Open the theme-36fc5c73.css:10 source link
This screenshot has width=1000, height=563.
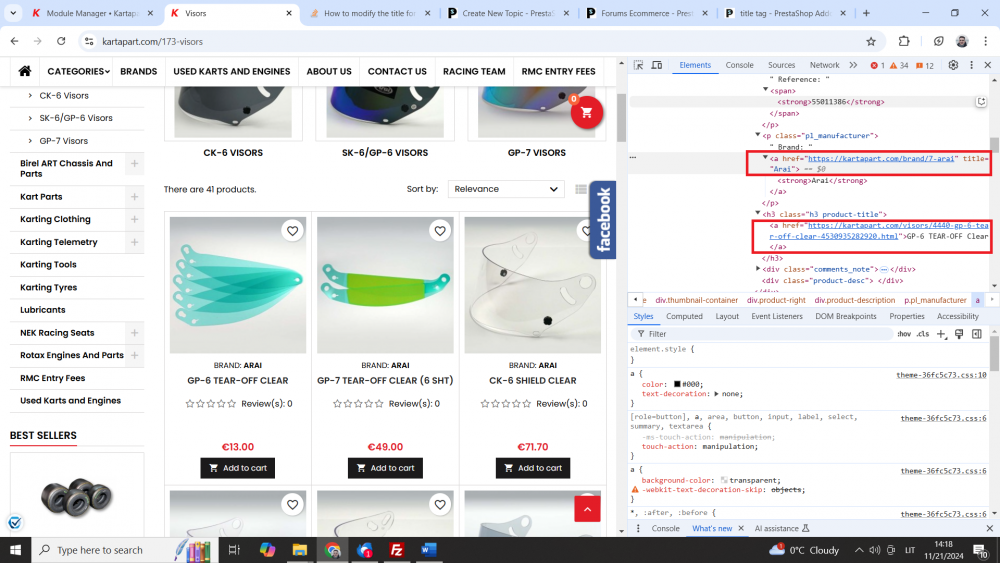[941, 375]
